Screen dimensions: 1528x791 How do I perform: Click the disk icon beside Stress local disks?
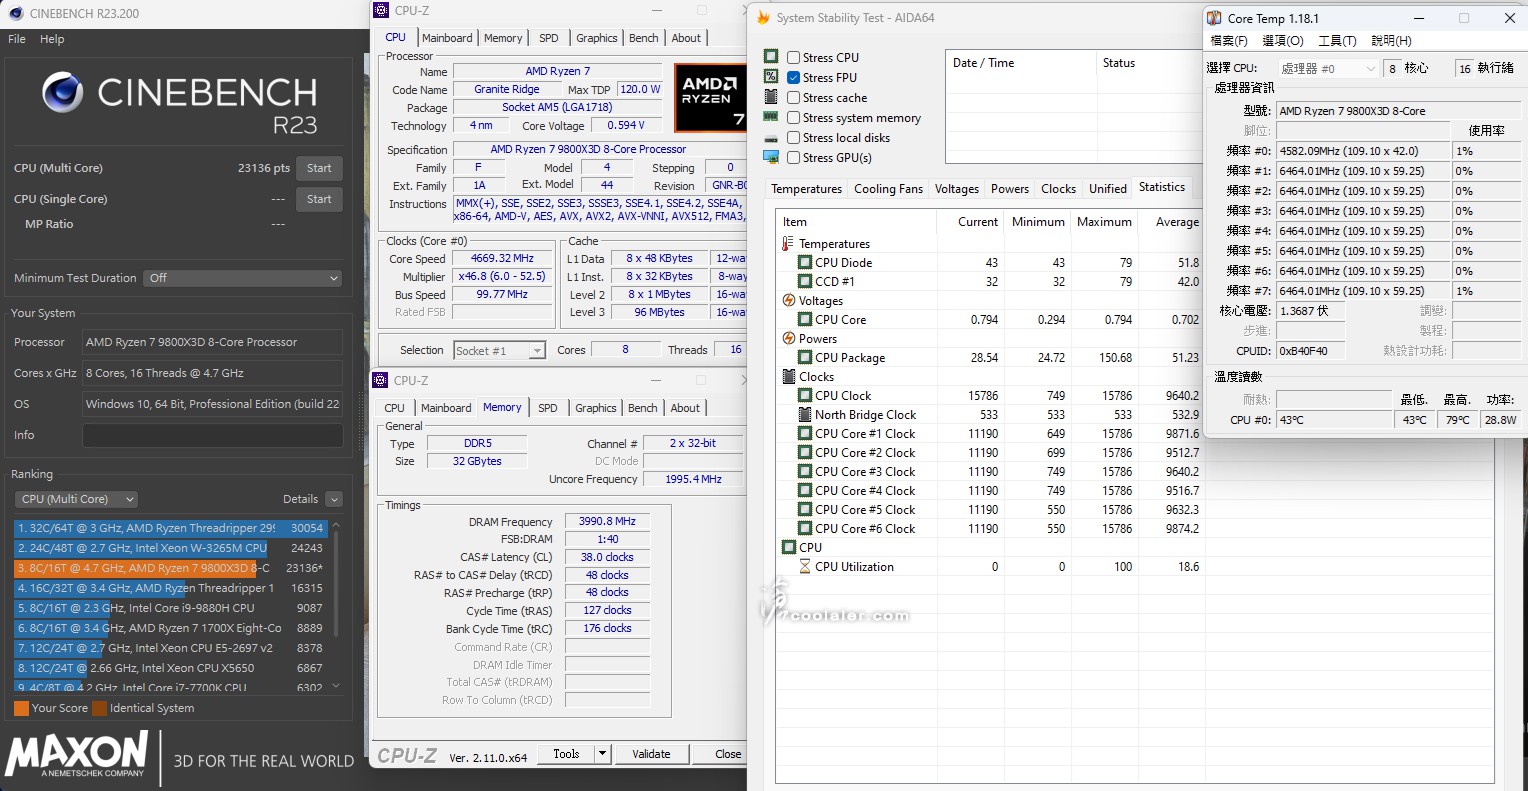pyautogui.click(x=771, y=138)
